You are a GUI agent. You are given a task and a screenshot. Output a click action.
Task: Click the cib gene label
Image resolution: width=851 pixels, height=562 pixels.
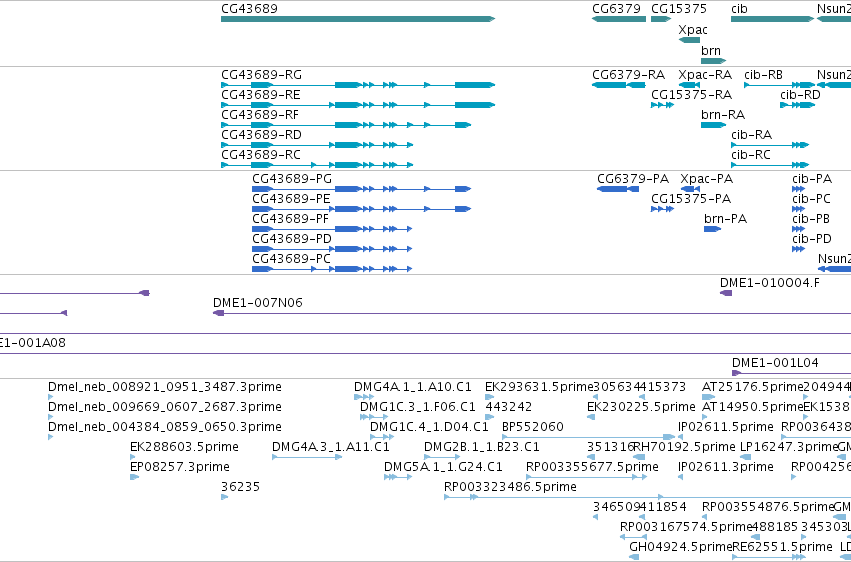pos(739,9)
